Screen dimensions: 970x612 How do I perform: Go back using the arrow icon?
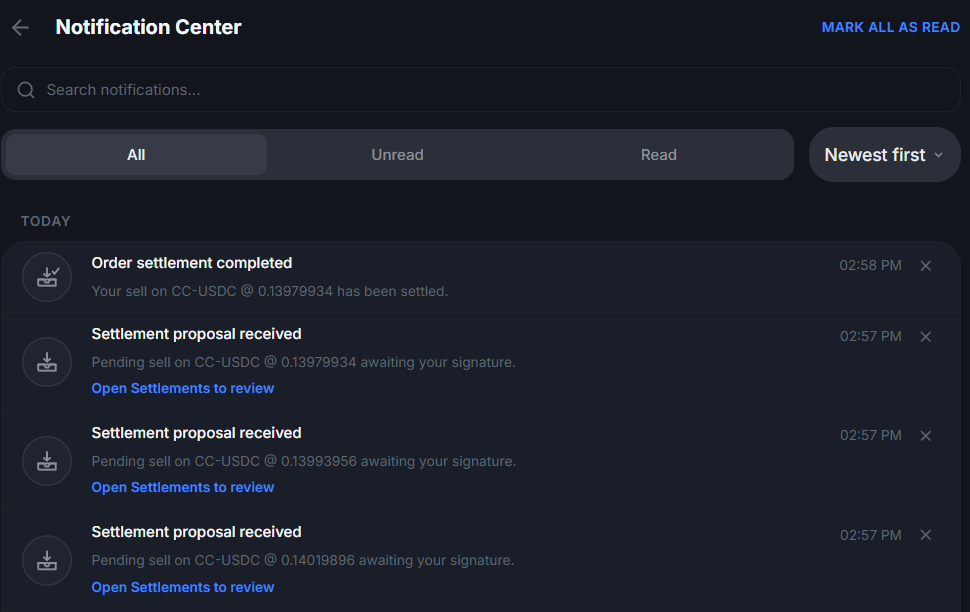20,27
